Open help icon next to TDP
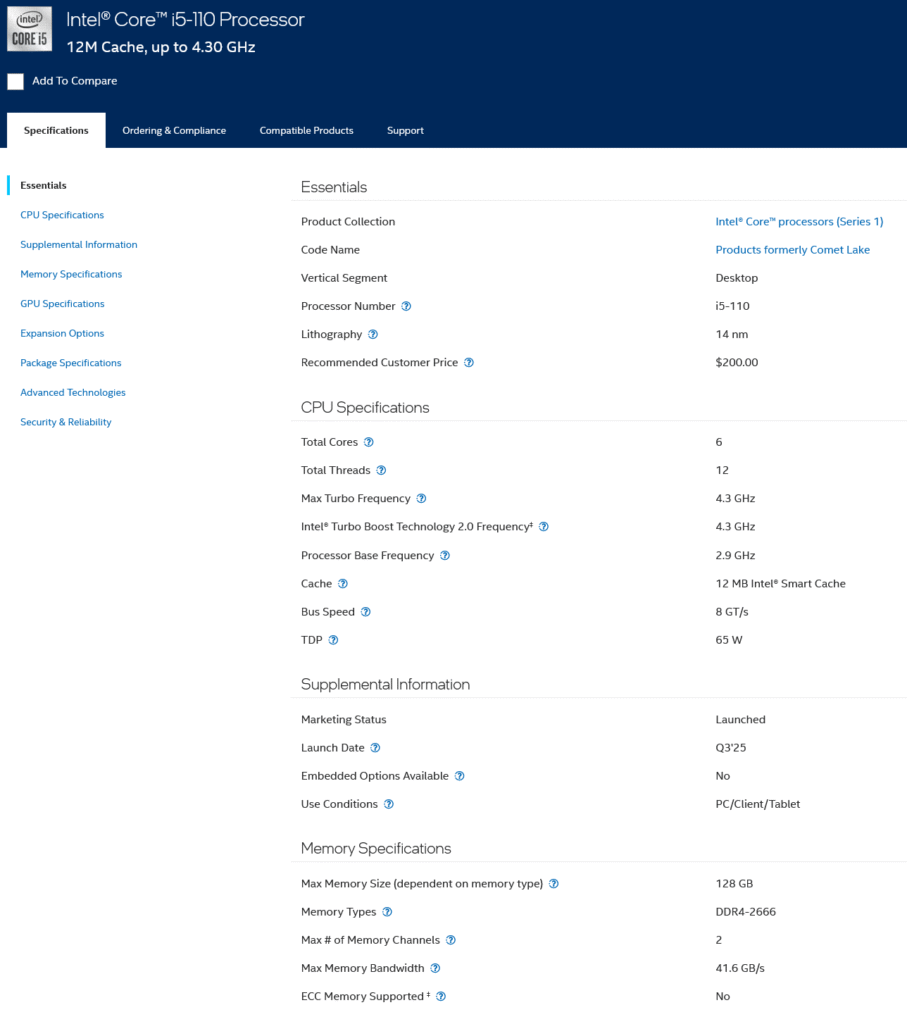 334,640
